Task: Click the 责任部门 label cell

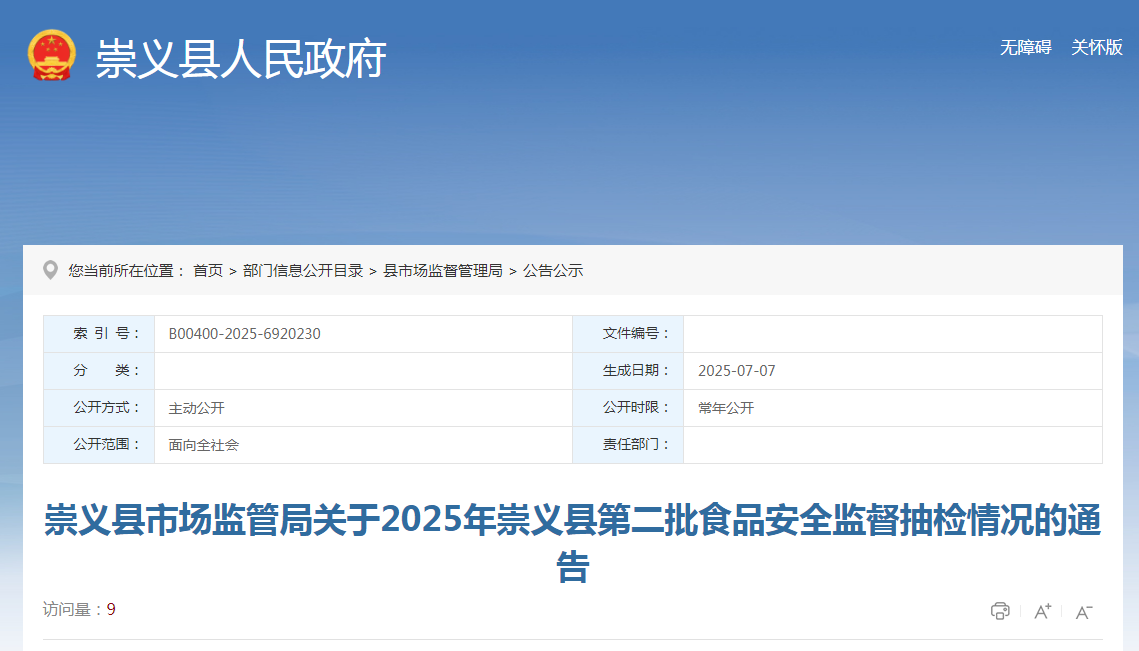Action: pos(628,445)
